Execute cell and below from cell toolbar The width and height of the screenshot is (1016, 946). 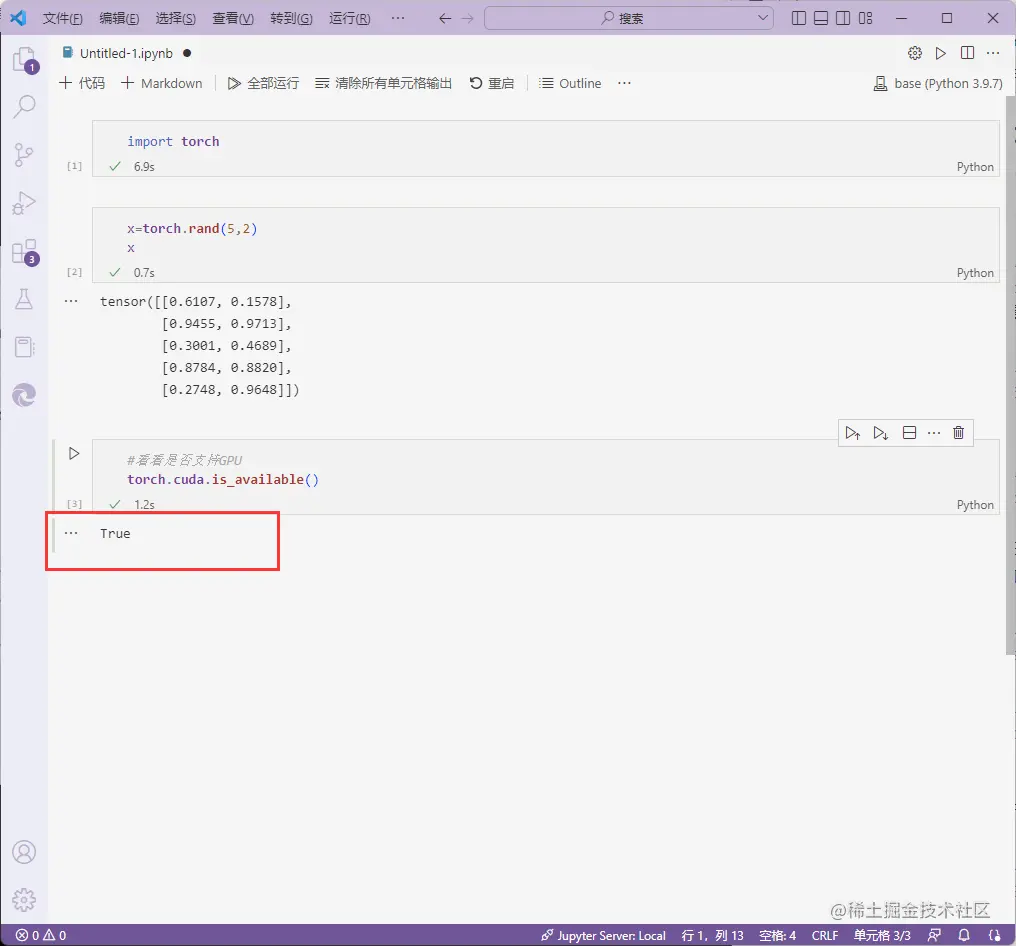(x=881, y=433)
